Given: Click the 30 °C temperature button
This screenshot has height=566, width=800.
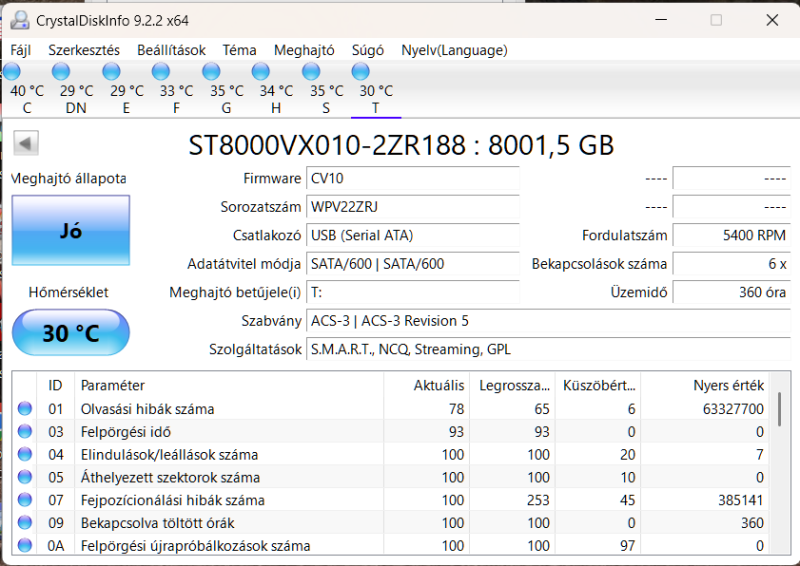Looking at the screenshot, I should [x=71, y=333].
